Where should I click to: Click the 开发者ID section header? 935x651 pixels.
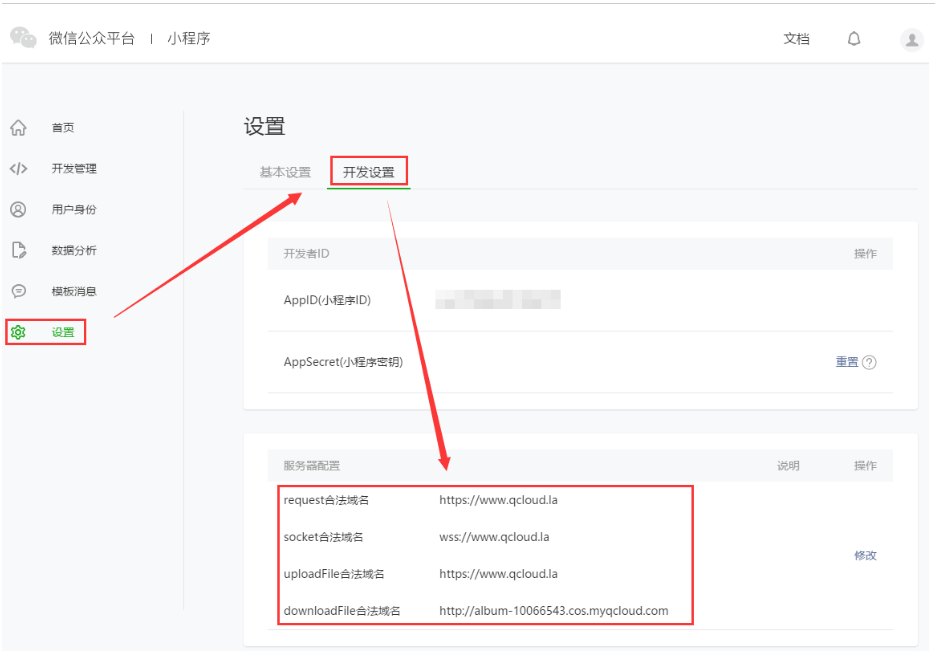click(306, 254)
